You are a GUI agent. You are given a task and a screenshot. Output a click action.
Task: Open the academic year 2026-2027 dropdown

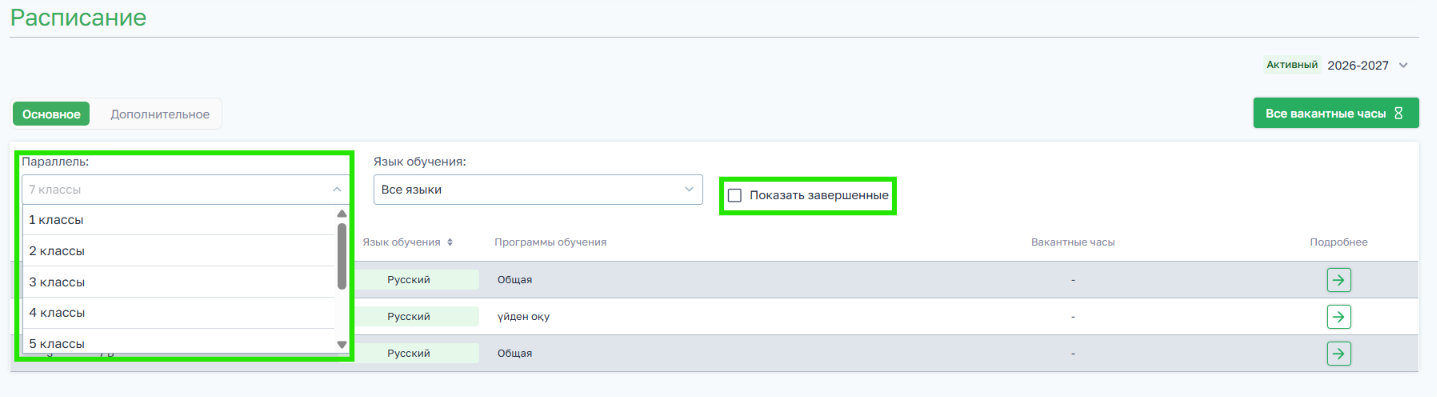pos(1368,65)
